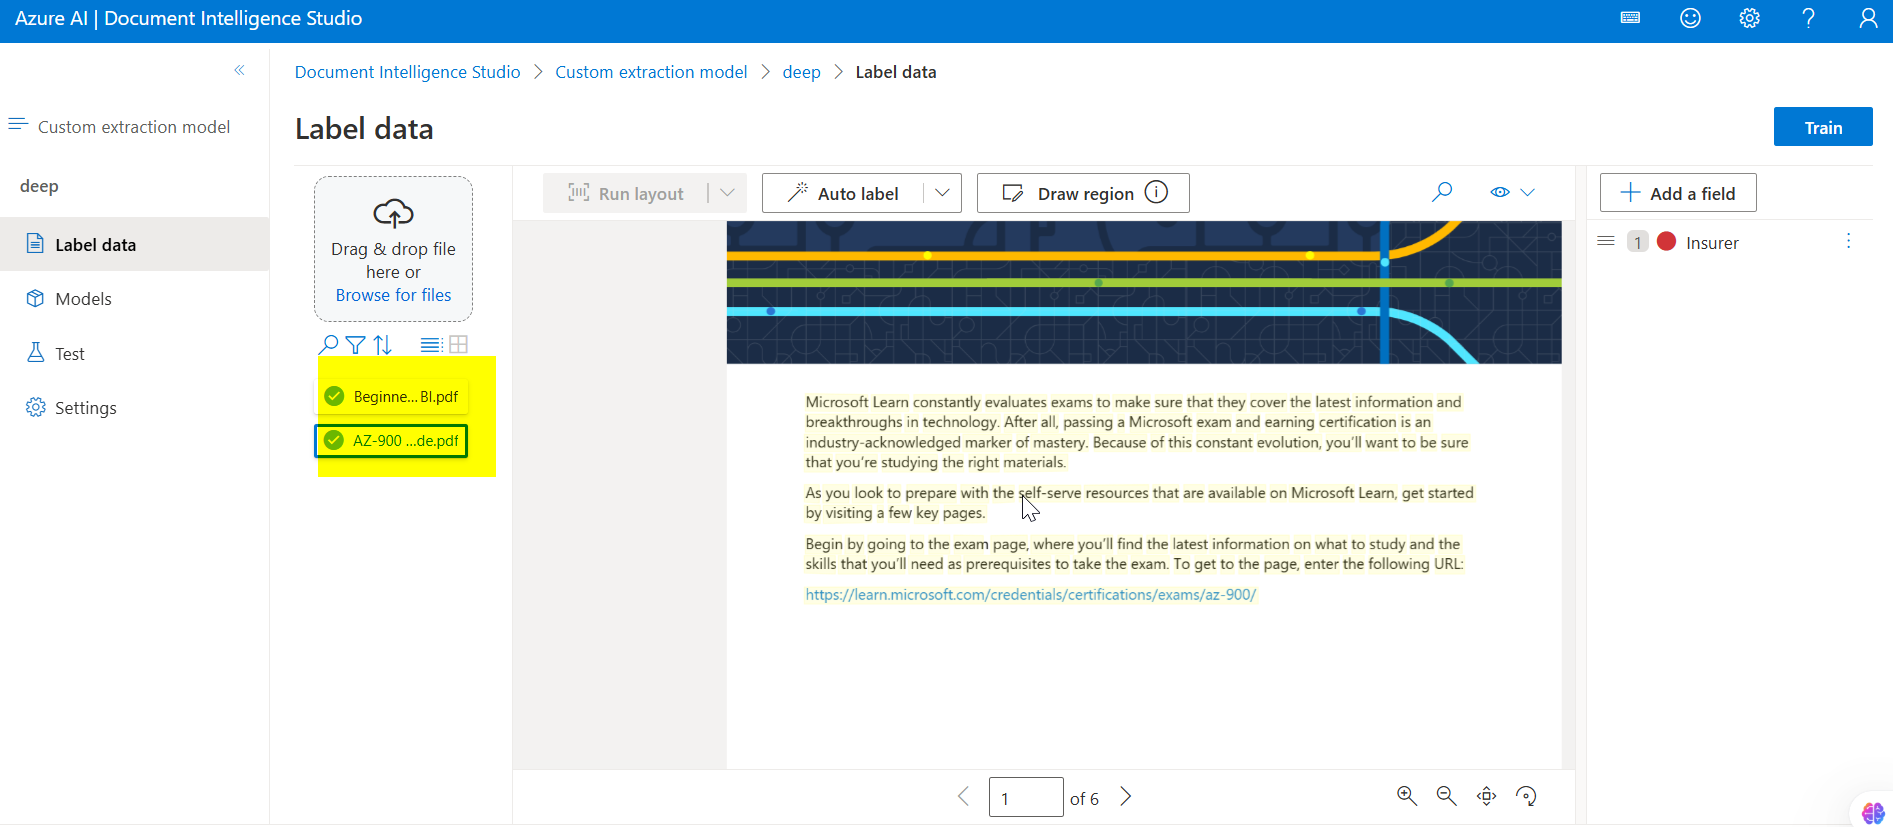Go to Custom extraction model breadcrumb
This screenshot has height=827, width=1893.
[x=651, y=72]
